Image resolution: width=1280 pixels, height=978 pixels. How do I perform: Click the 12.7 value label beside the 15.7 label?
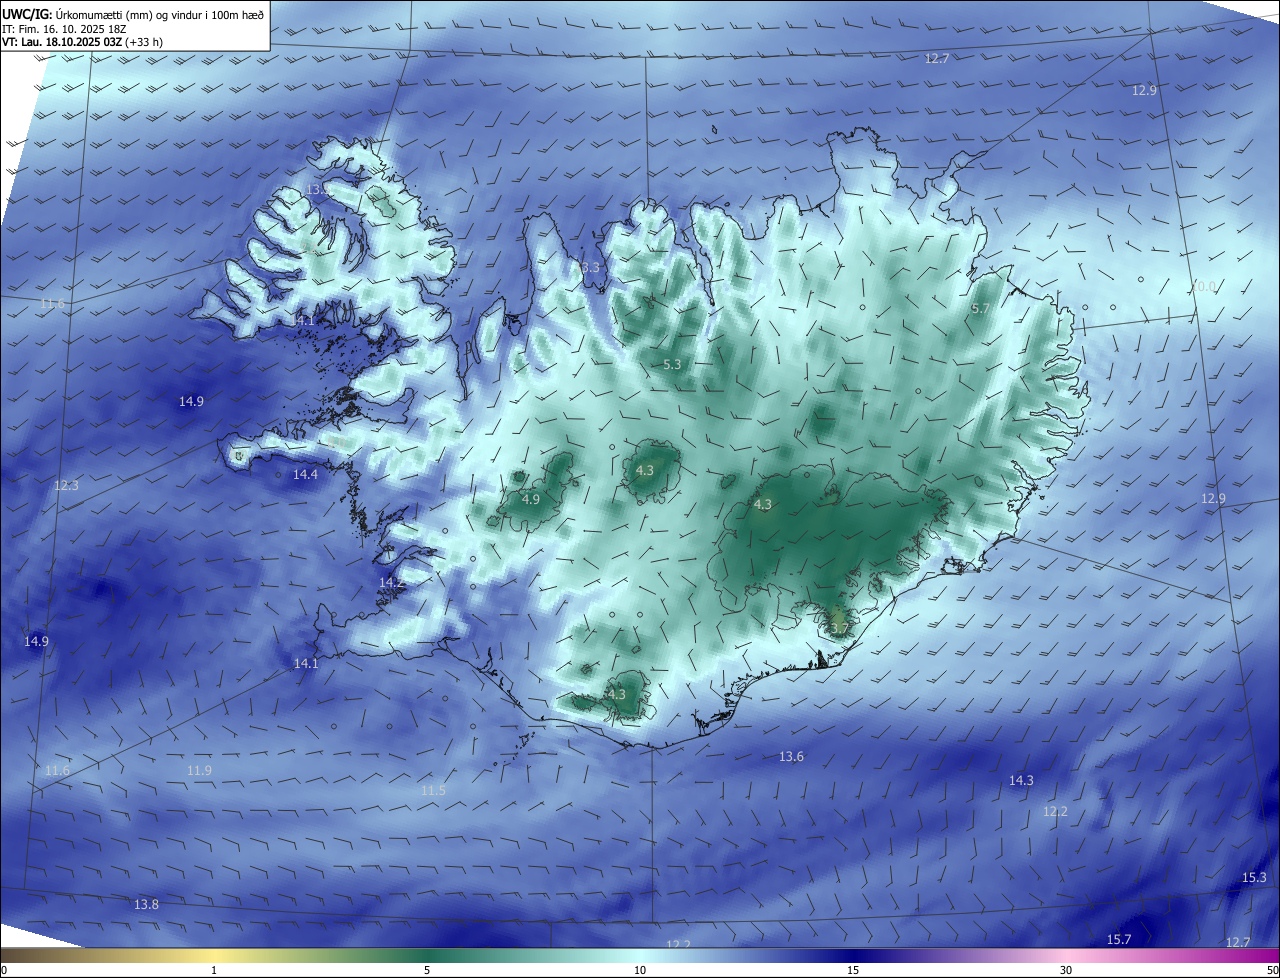pyautogui.click(x=1238, y=942)
